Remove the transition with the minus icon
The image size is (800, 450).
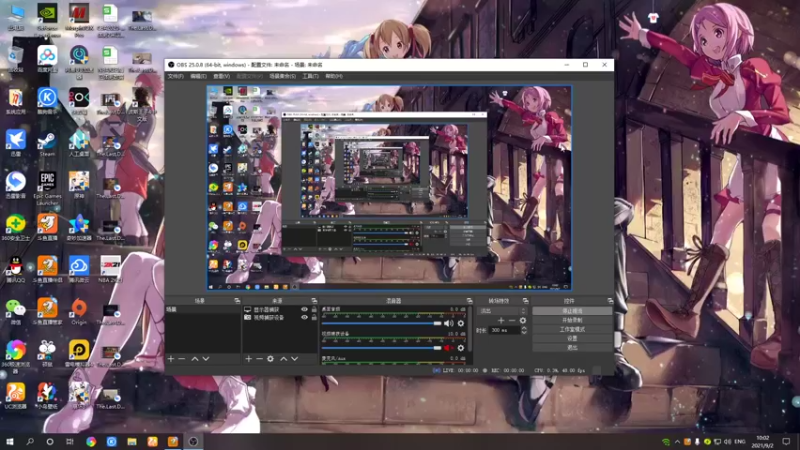(x=512, y=320)
